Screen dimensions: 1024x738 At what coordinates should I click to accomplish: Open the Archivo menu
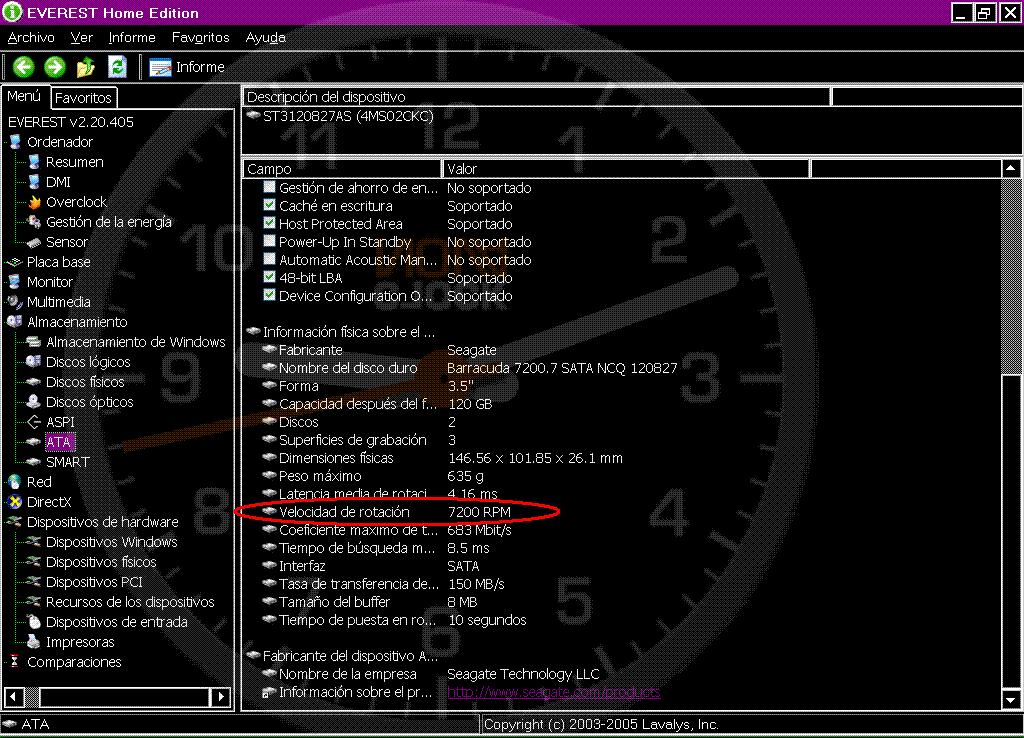tap(31, 37)
